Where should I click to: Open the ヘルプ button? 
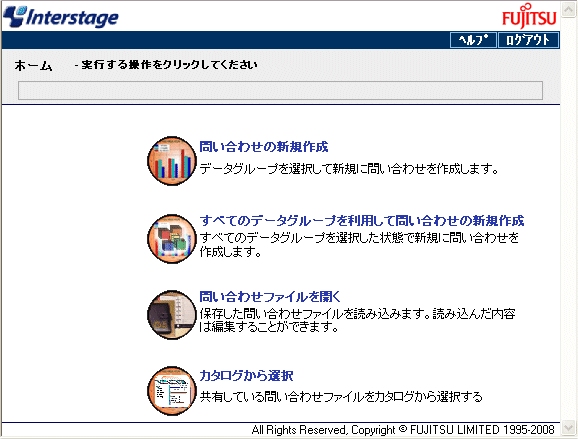coord(473,40)
